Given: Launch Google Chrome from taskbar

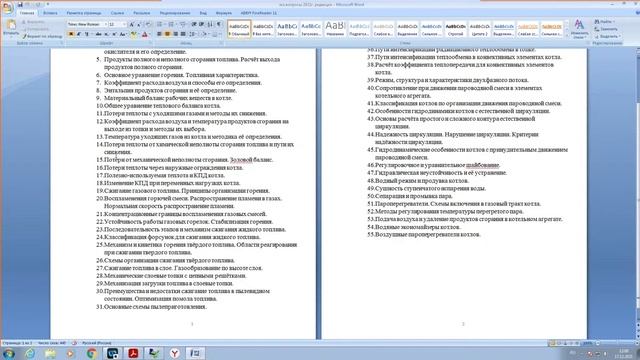Looking at the screenshot, I should click(91, 353).
